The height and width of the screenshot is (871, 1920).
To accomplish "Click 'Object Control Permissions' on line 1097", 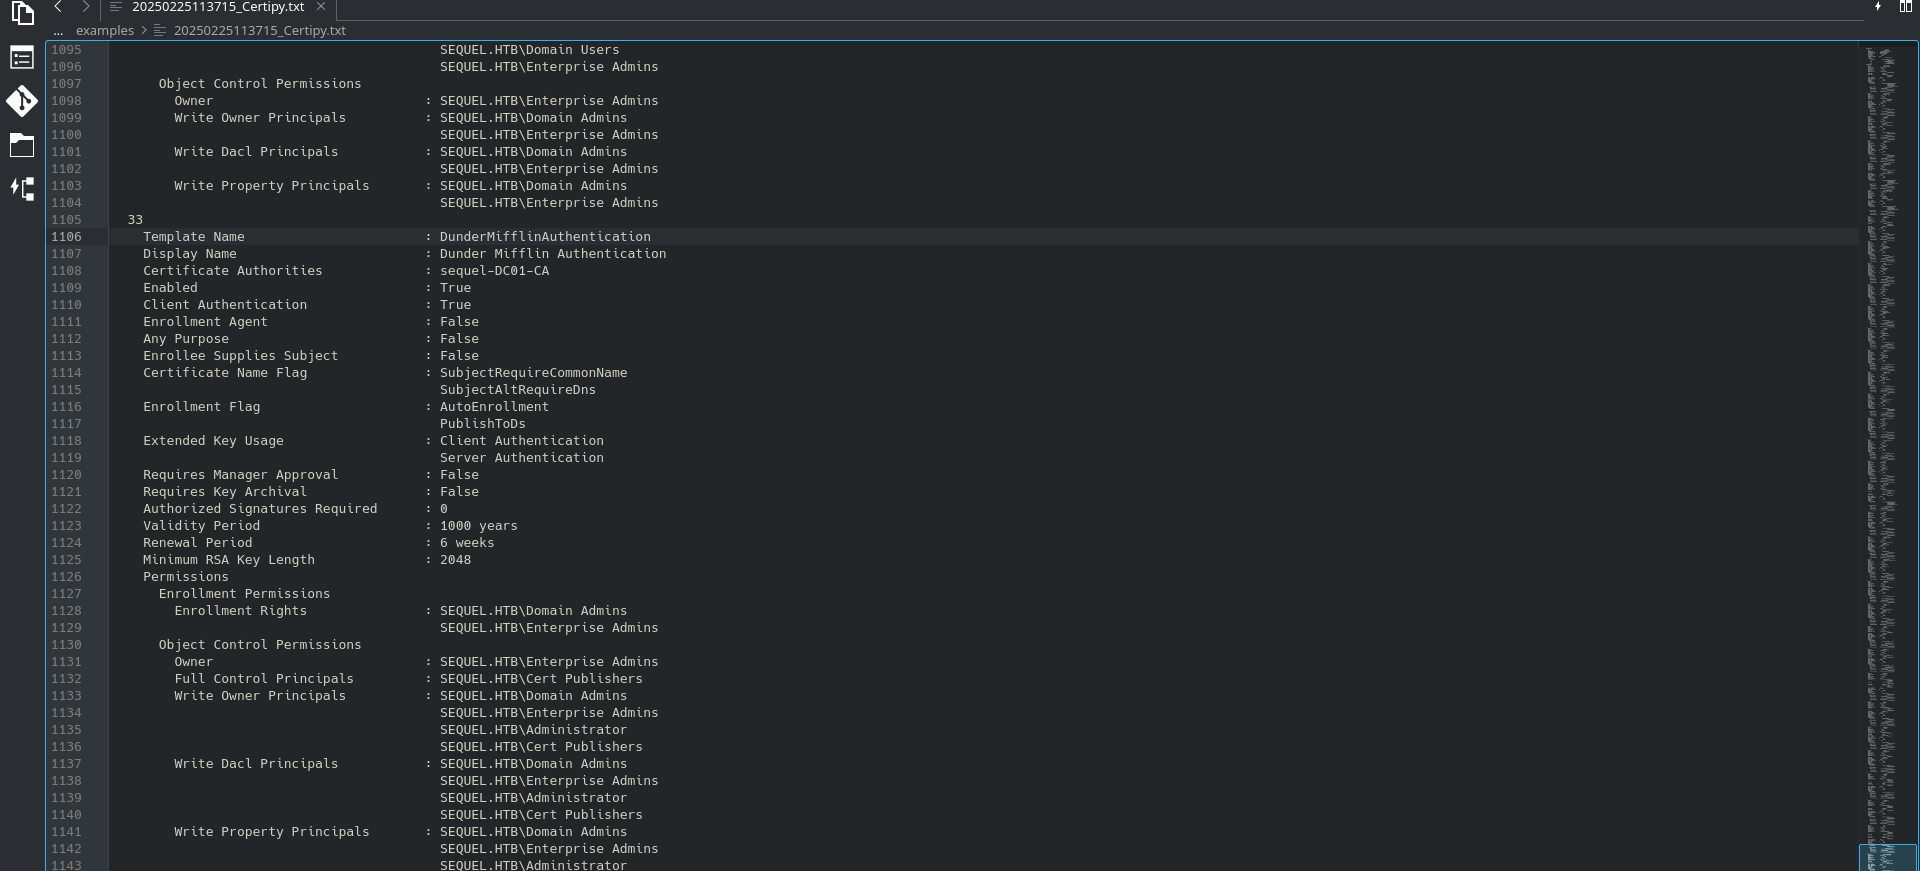I will [260, 84].
